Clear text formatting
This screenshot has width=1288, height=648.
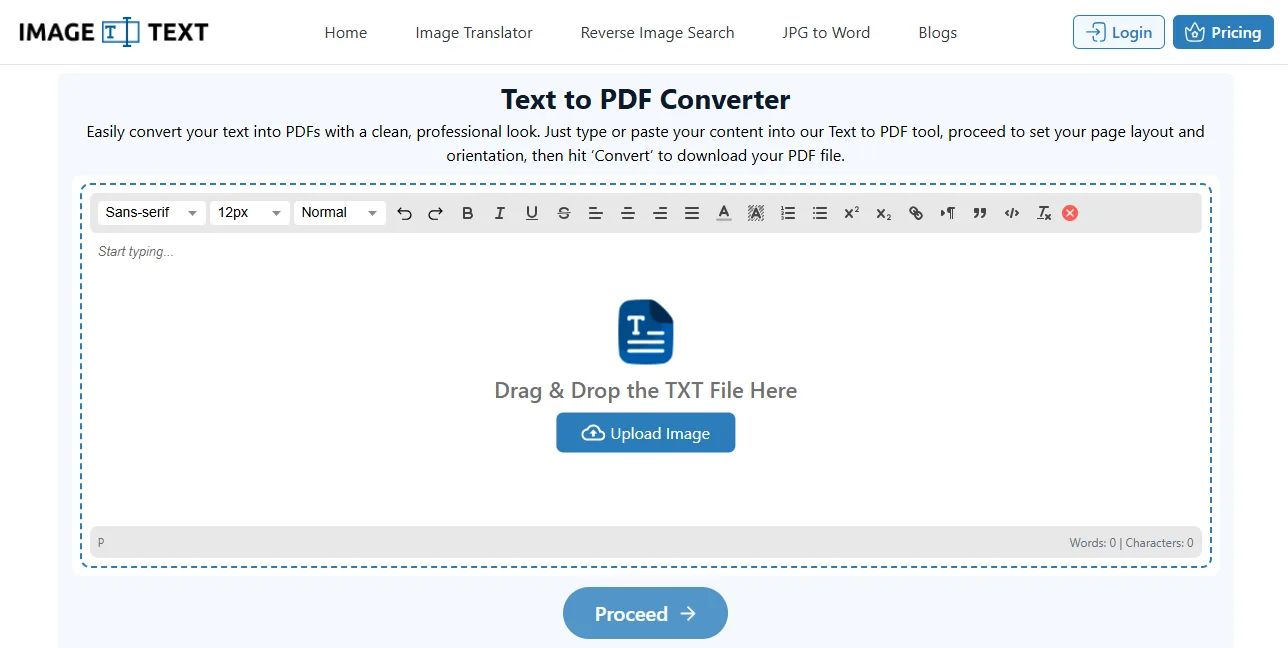(x=1044, y=213)
